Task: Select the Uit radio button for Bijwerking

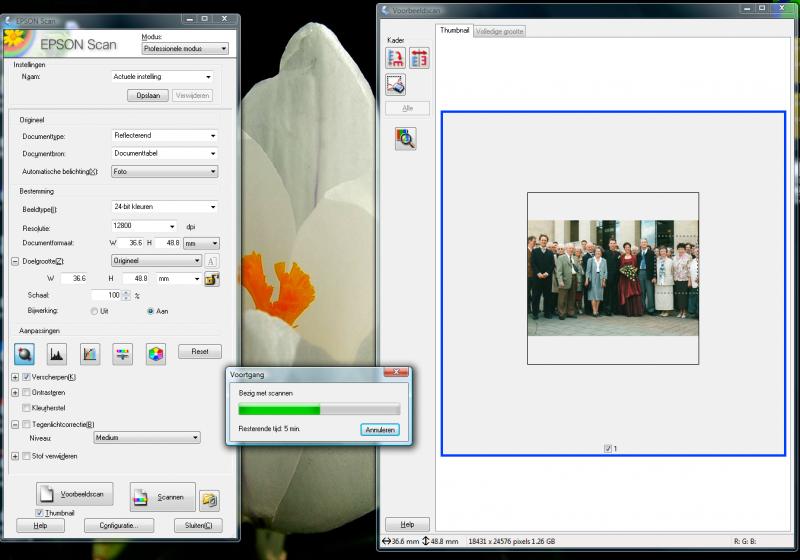Action: point(94,311)
